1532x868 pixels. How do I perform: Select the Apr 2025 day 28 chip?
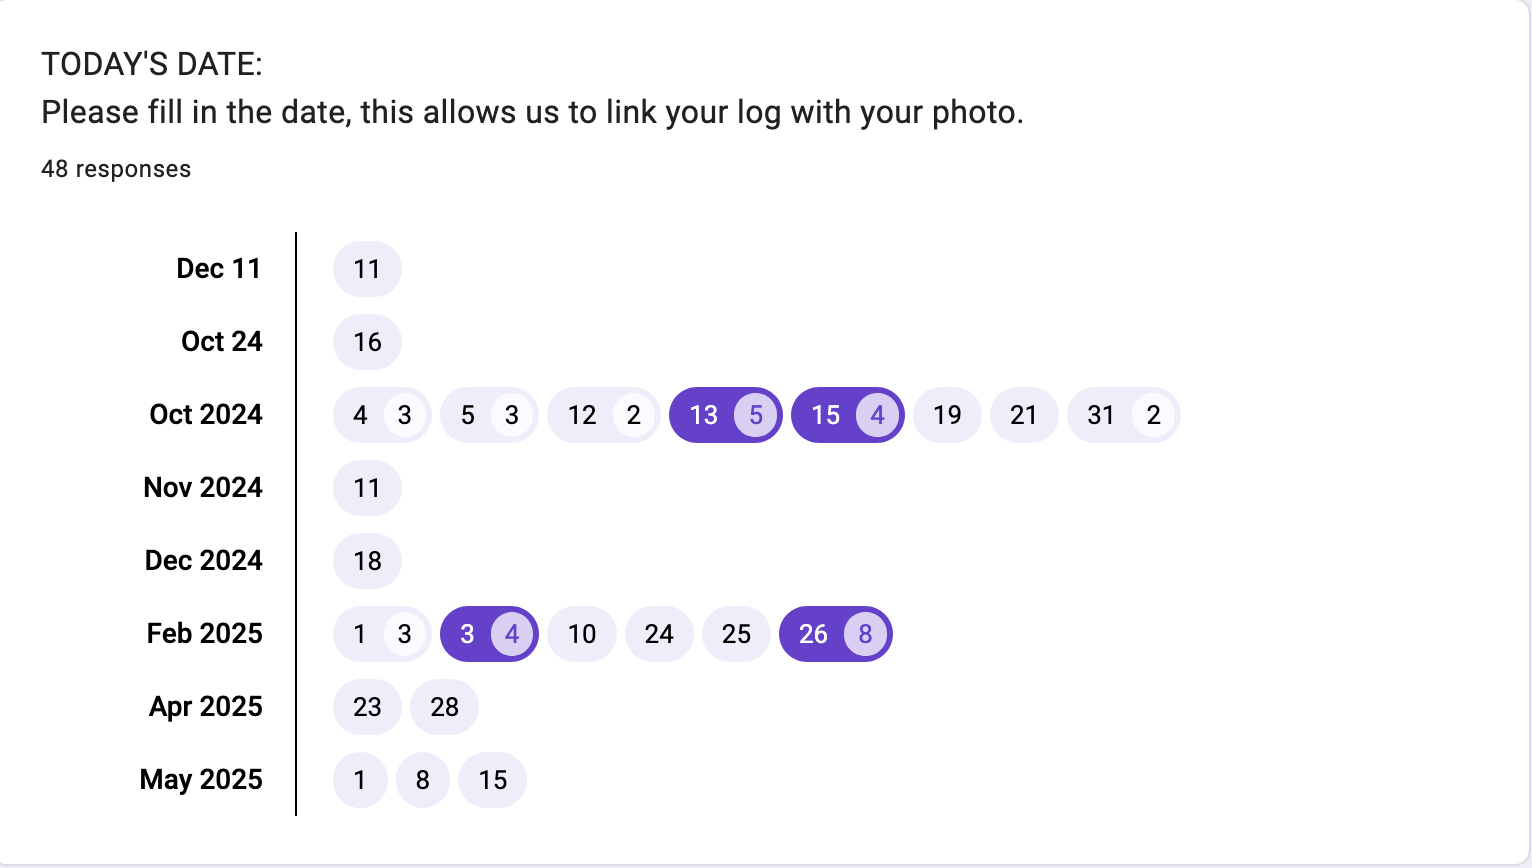pos(444,707)
